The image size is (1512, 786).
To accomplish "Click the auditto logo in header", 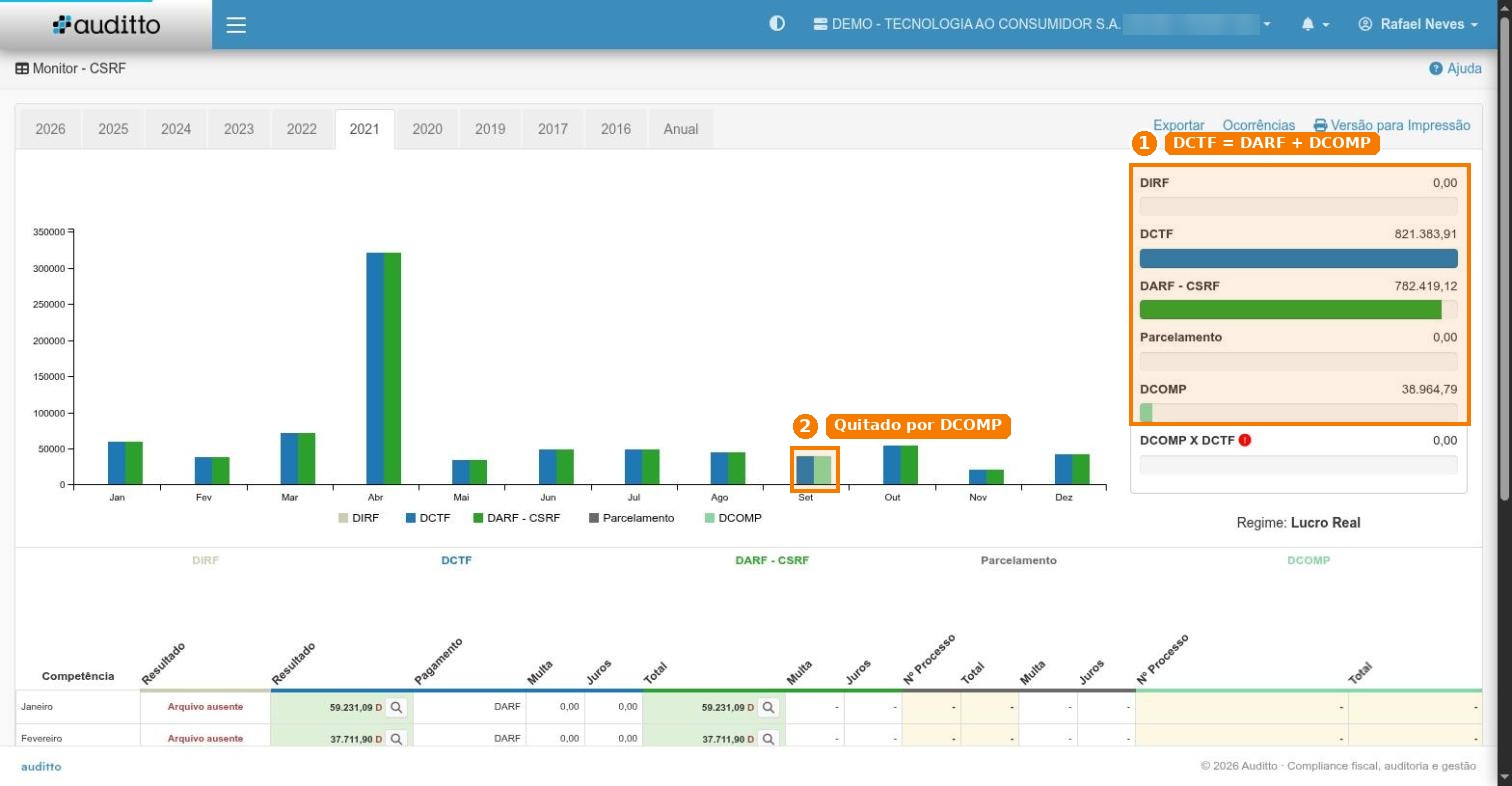I will [x=106, y=25].
